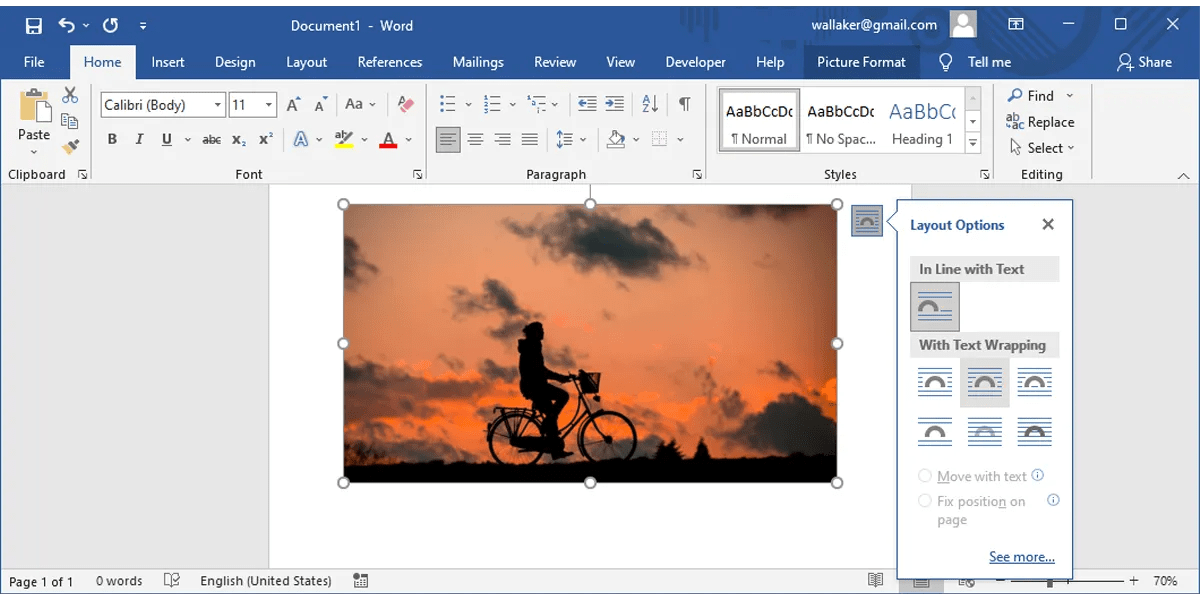Expand the Styles gallery more arrow
This screenshot has height=600, width=1200.
(x=973, y=144)
